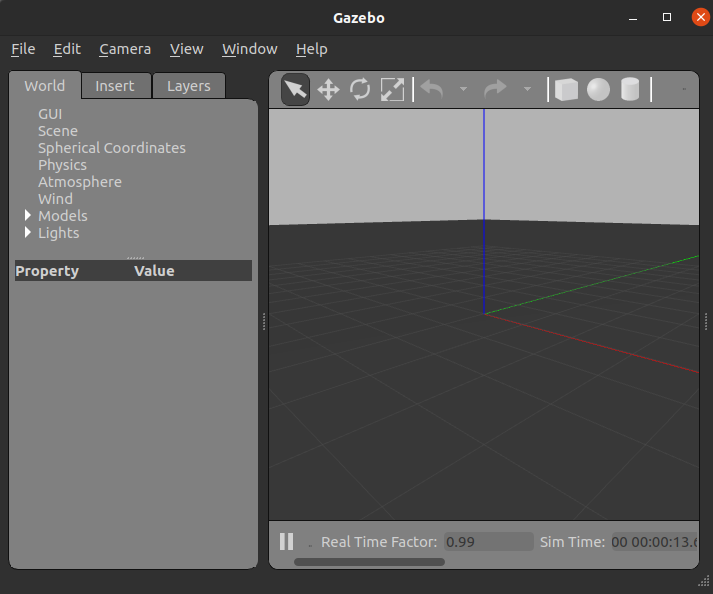Insert a sphere shape

coord(598,90)
